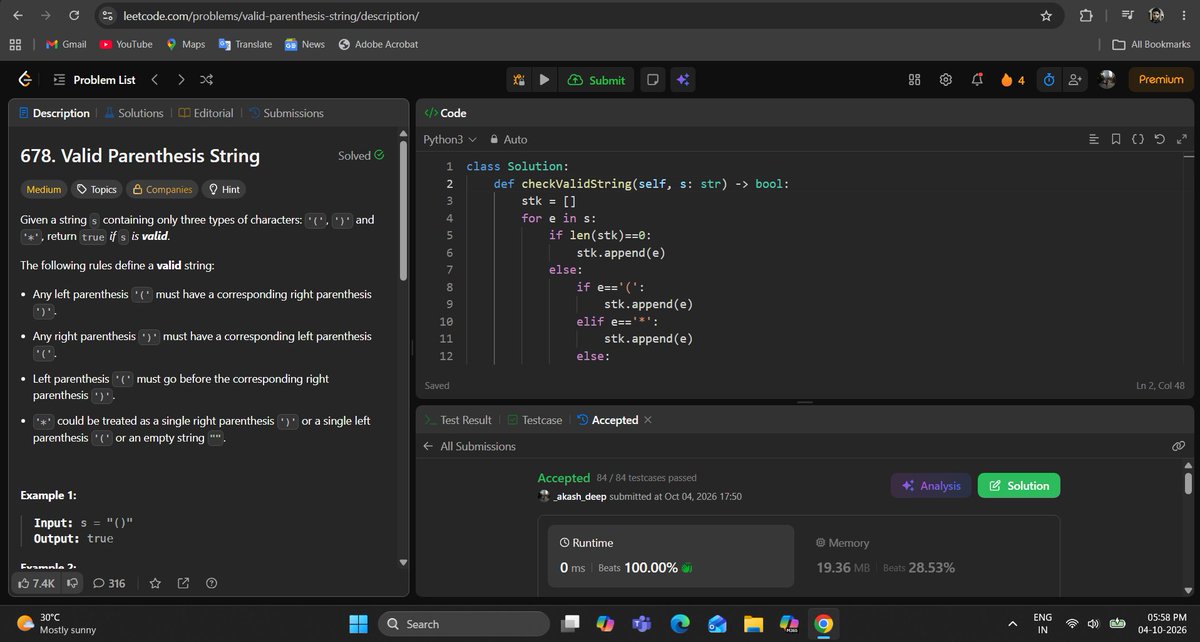The width and height of the screenshot is (1200, 642).
Task: Switch to the Description tab
Action: click(54, 113)
